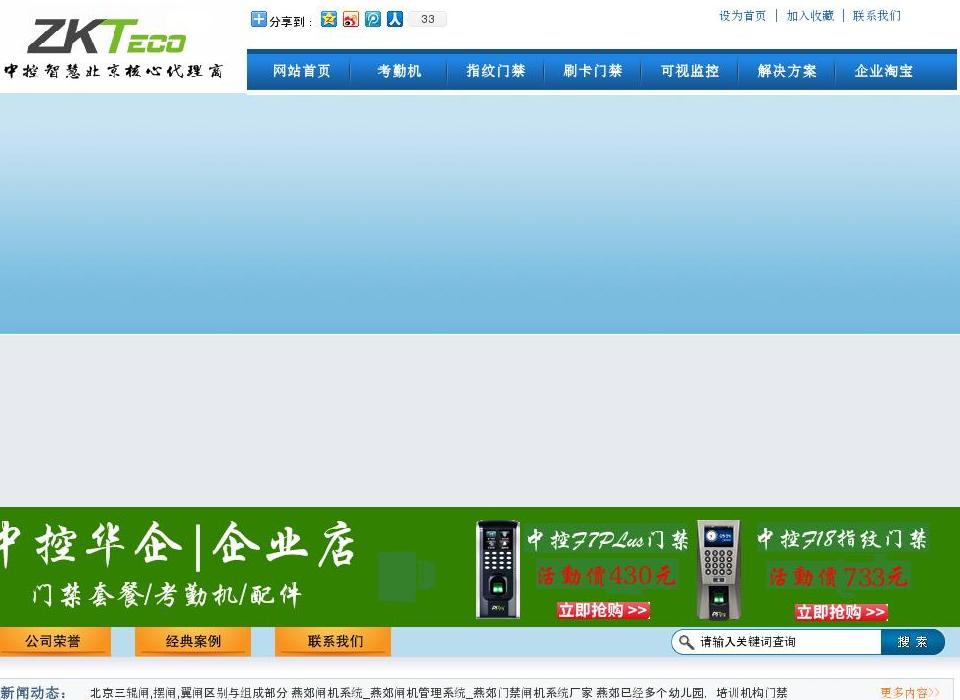The height and width of the screenshot is (700, 960).
Task: Open 企业淘宝 navigation tab
Action: coord(884,71)
